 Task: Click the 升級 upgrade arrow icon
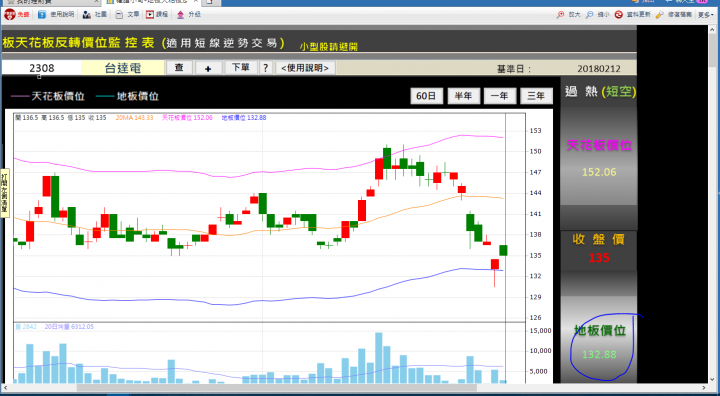point(180,15)
